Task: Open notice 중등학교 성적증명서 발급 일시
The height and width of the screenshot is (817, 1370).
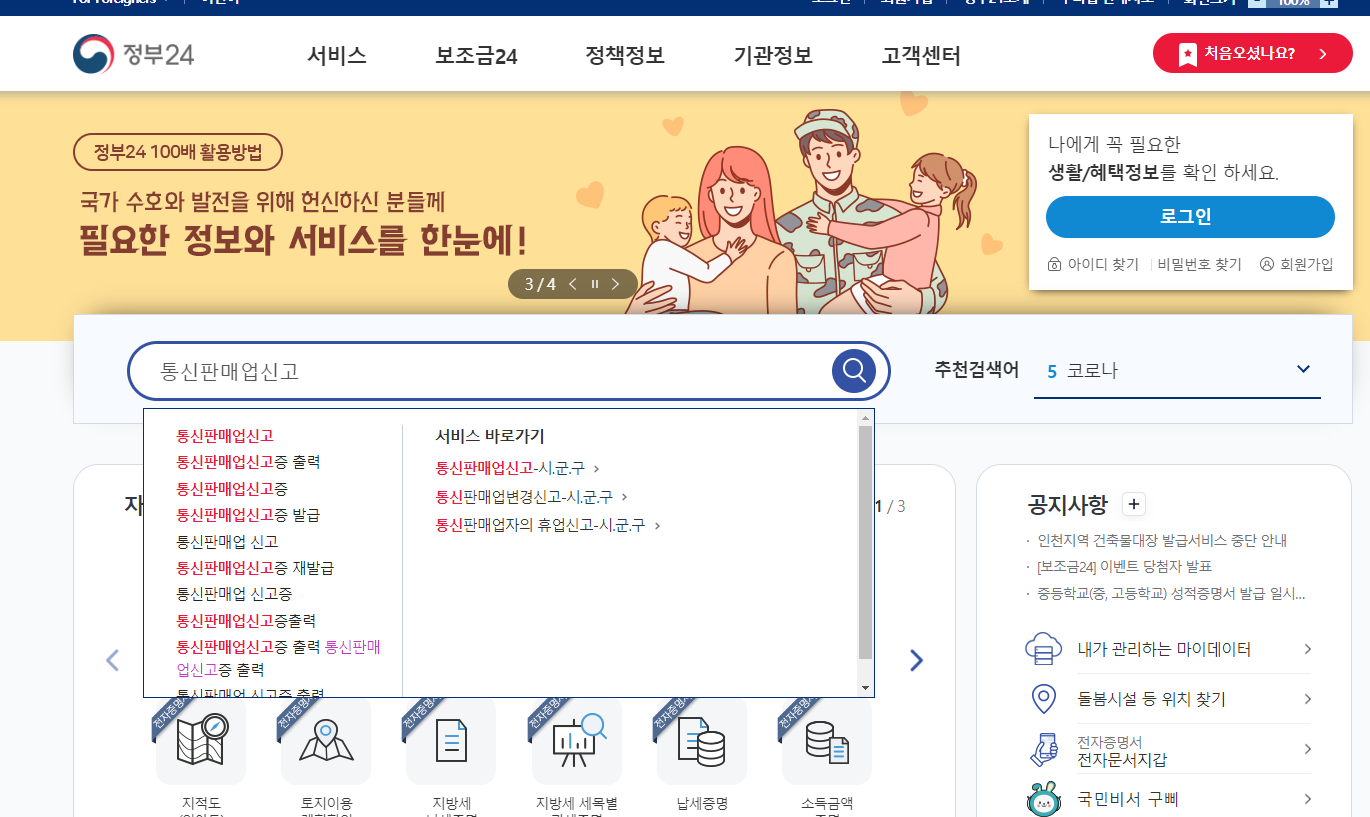Action: click(1171, 594)
